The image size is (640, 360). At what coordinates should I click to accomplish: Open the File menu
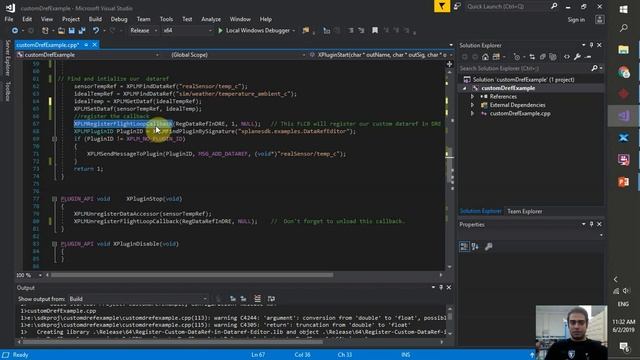click(x=9, y=19)
